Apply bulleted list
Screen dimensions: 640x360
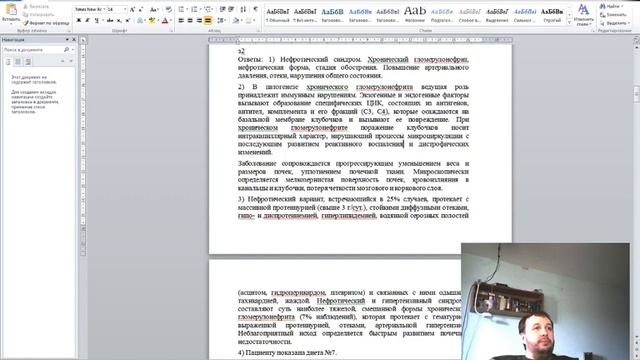tap(182, 9)
